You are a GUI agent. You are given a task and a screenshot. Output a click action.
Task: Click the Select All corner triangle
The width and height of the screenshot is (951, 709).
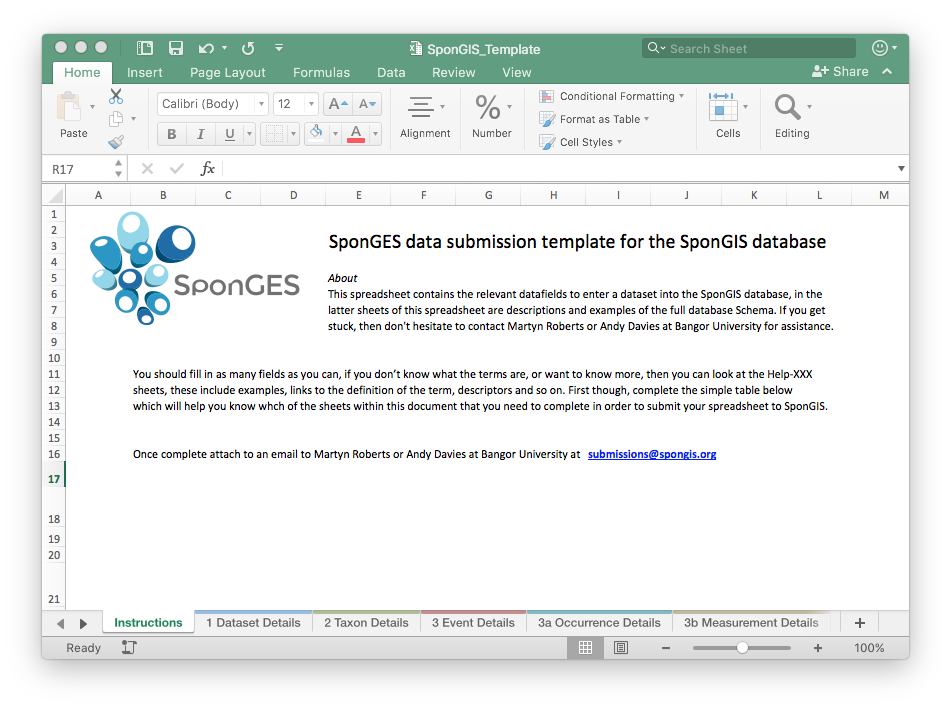[x=56, y=195]
